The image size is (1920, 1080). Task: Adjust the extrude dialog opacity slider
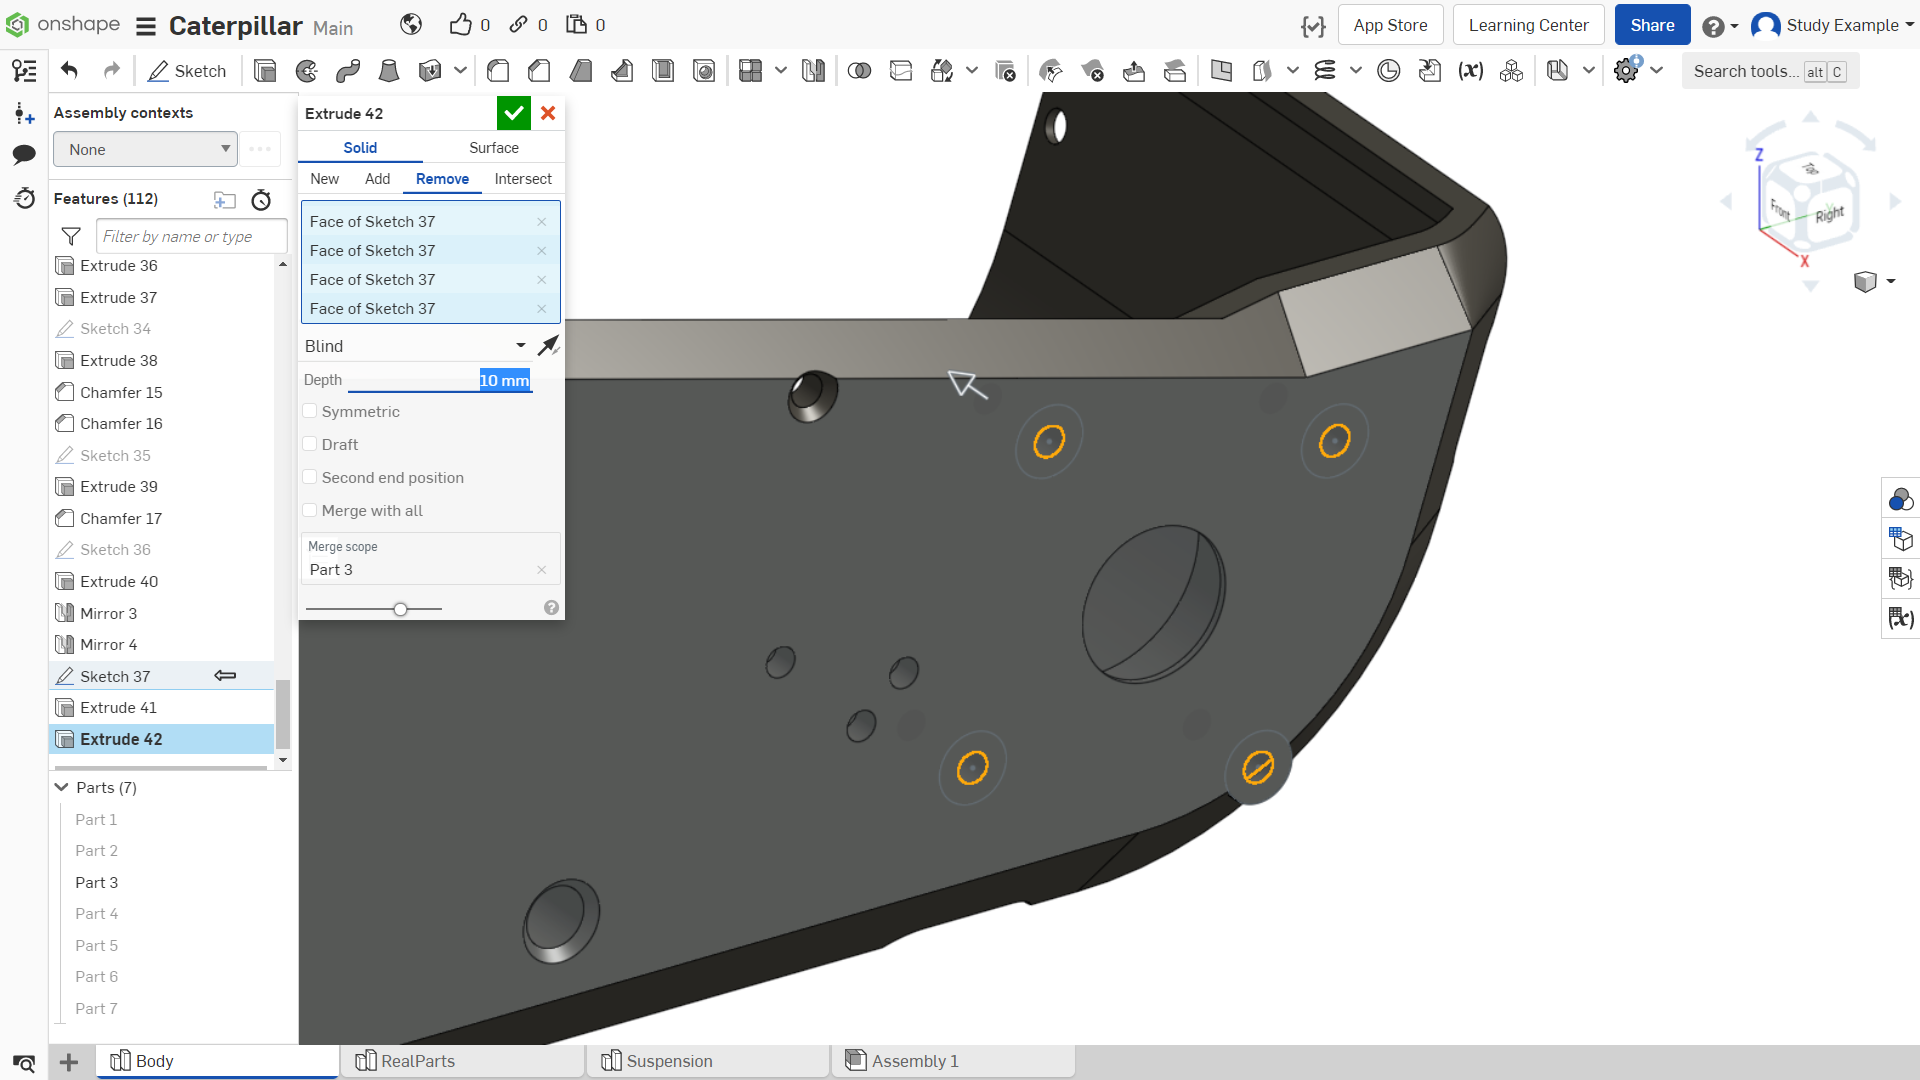(x=400, y=608)
